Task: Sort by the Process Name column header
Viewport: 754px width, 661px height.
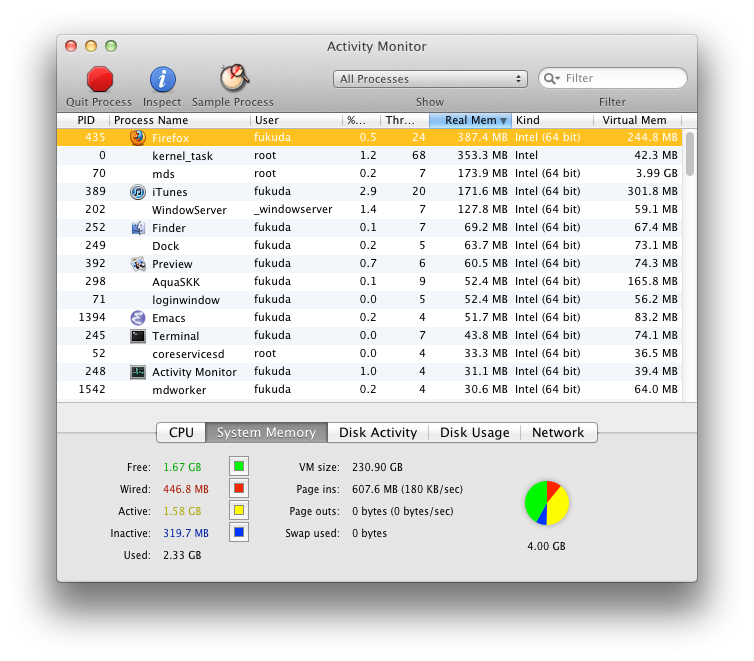Action: coord(180,120)
